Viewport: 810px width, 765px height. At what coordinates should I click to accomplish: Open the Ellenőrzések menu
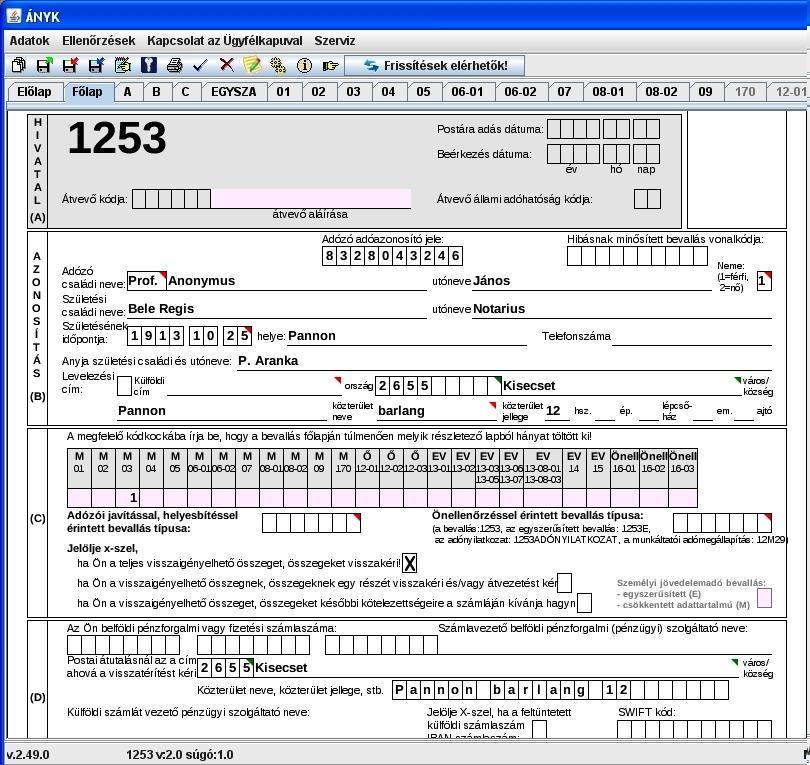pyautogui.click(x=99, y=41)
